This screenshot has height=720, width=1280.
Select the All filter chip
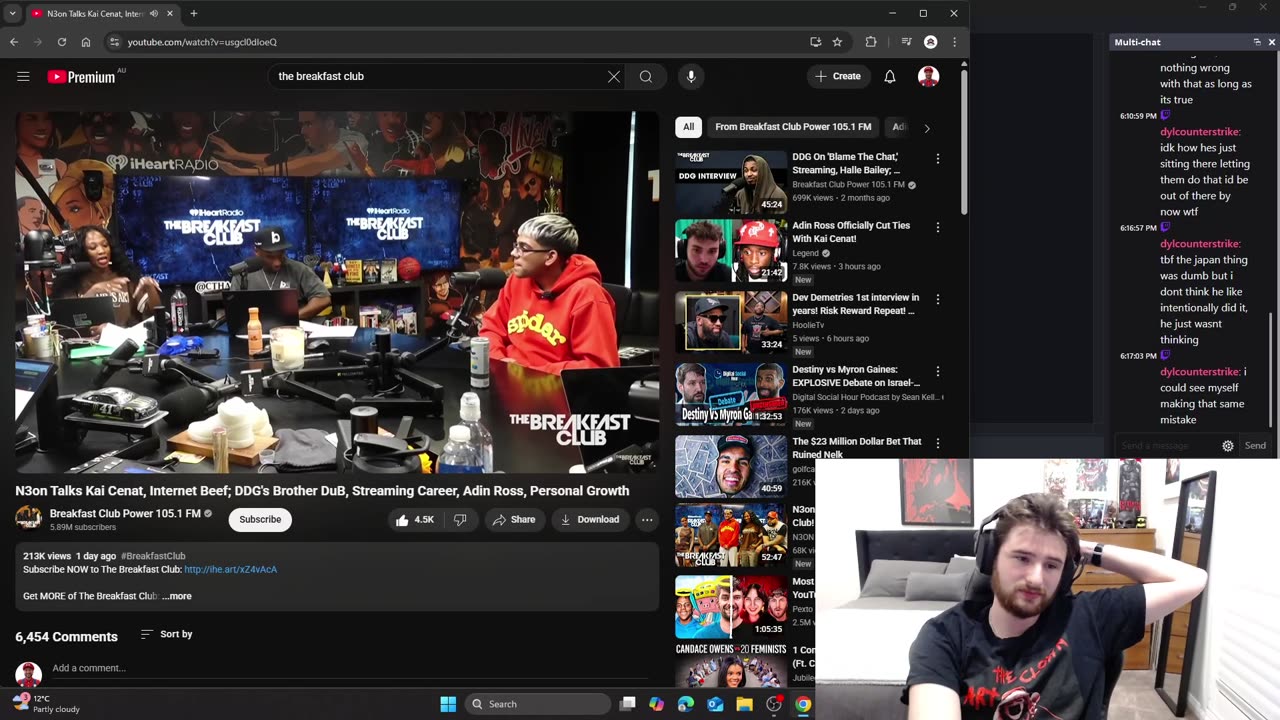pos(688,127)
